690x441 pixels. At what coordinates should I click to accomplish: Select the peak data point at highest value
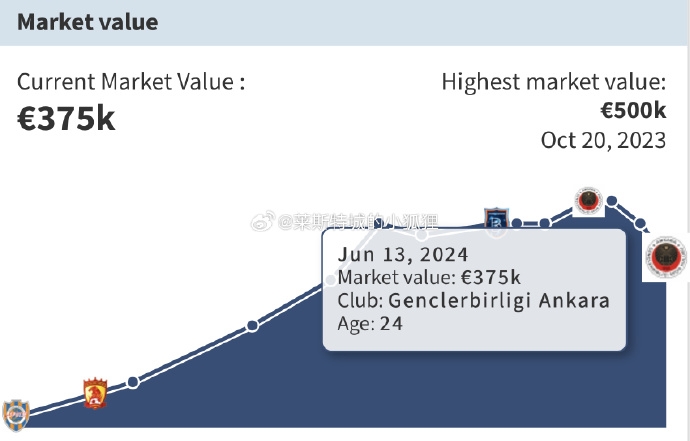[x=612, y=201]
